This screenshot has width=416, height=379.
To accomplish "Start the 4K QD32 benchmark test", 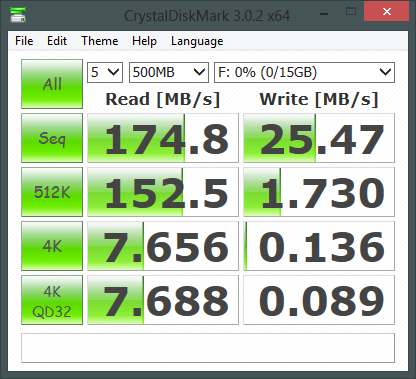I will [x=52, y=300].
